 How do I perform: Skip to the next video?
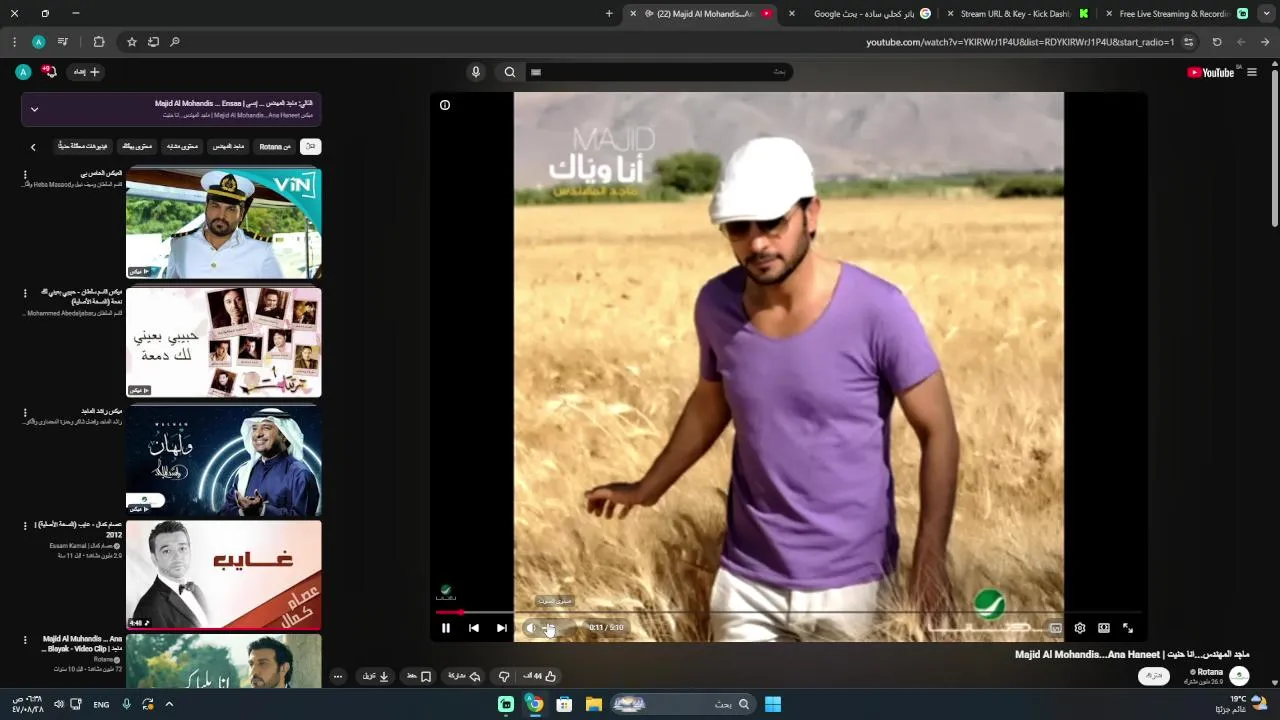(x=502, y=628)
